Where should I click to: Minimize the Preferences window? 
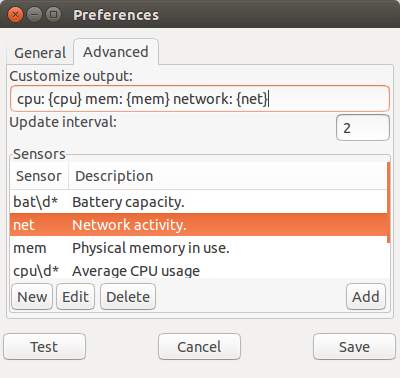(x=34, y=15)
